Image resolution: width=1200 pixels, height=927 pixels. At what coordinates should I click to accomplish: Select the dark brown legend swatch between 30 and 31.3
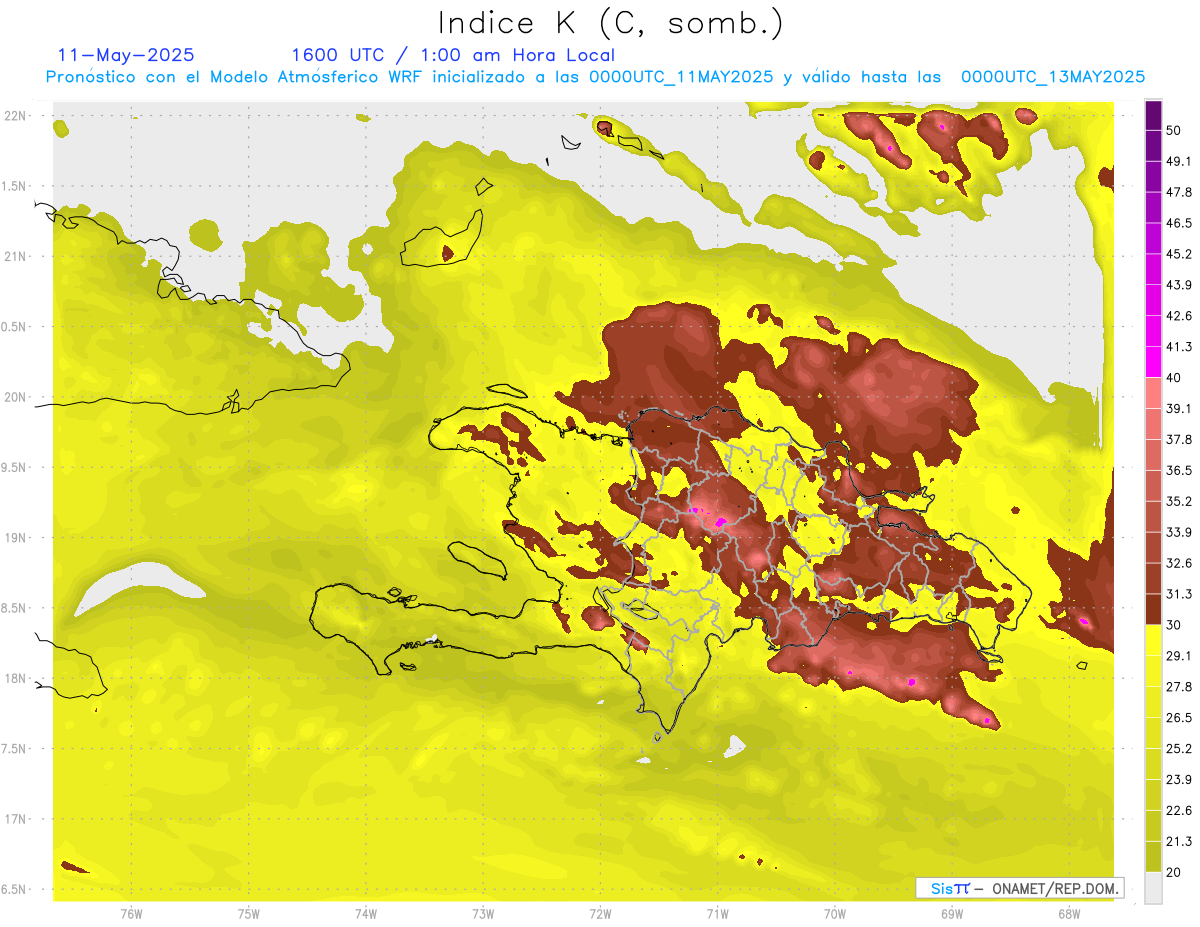tap(1153, 609)
